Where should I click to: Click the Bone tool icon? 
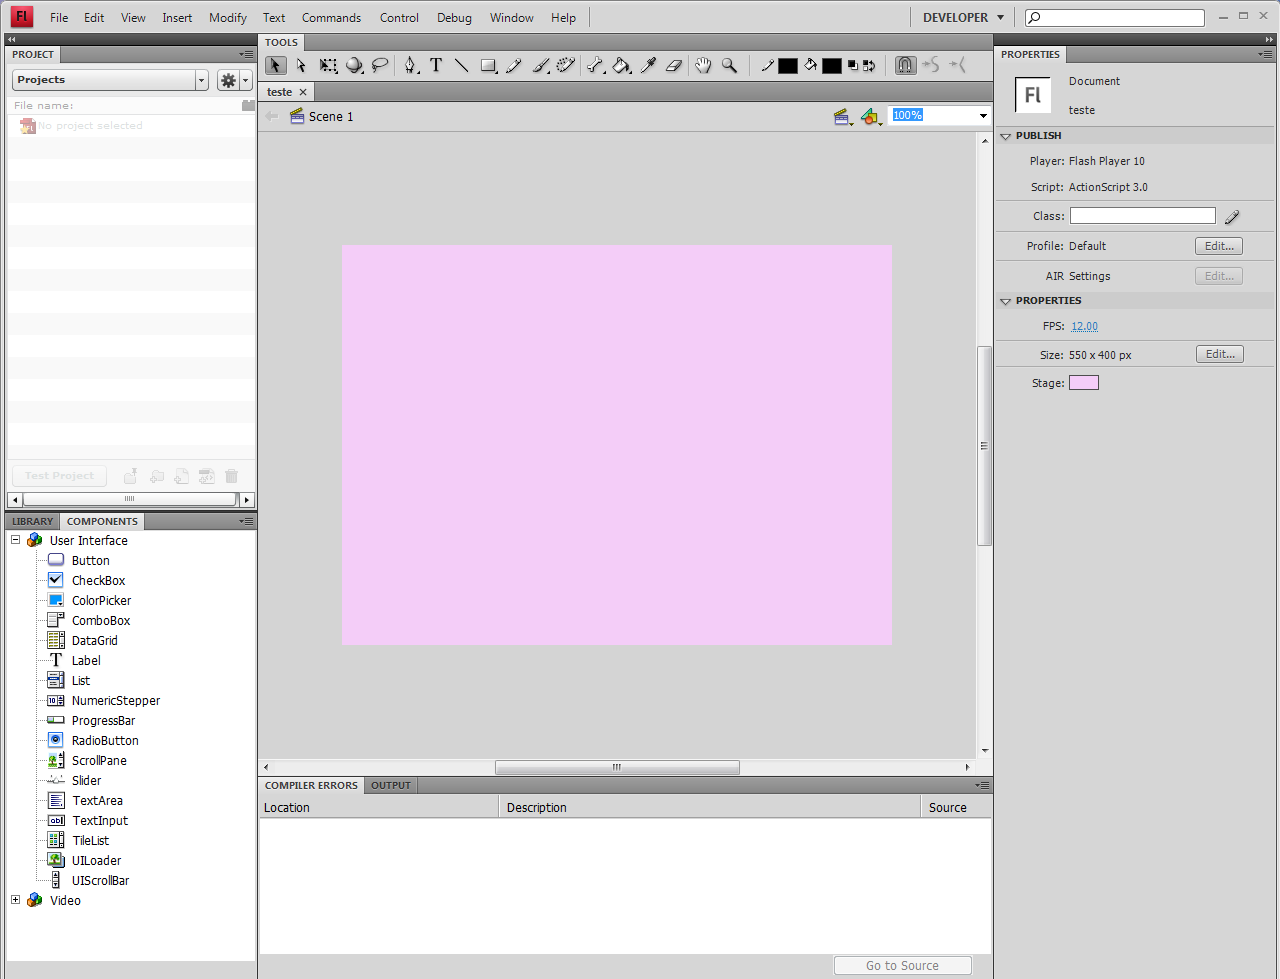[x=595, y=65]
